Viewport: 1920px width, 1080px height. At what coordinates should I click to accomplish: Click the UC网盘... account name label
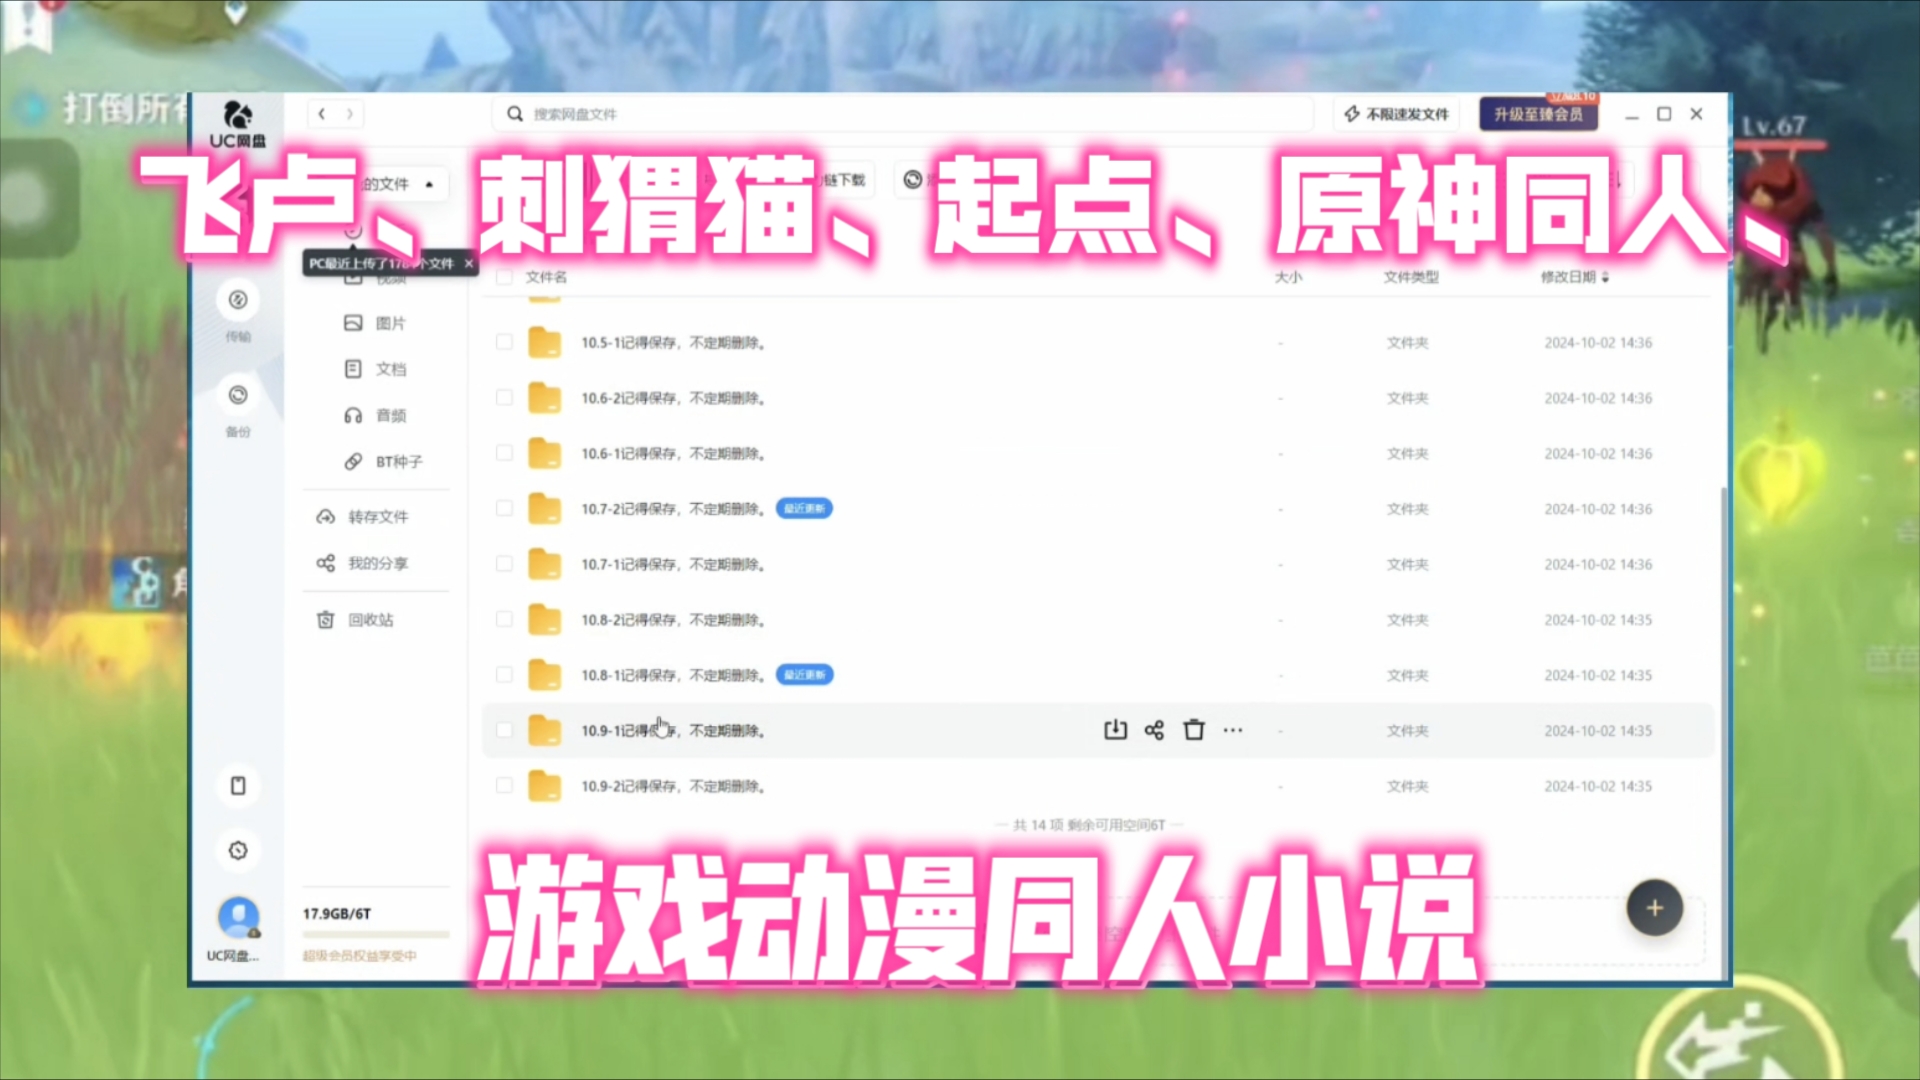(232, 956)
